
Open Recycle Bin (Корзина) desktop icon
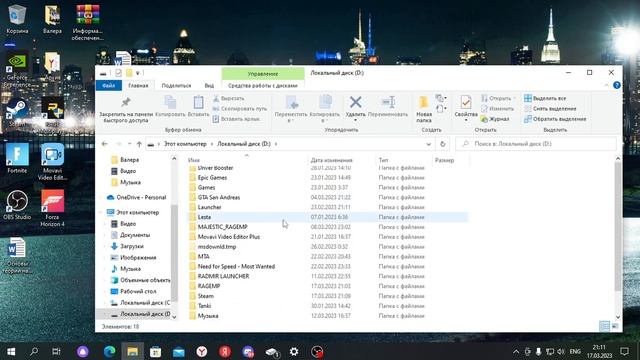(x=17, y=19)
